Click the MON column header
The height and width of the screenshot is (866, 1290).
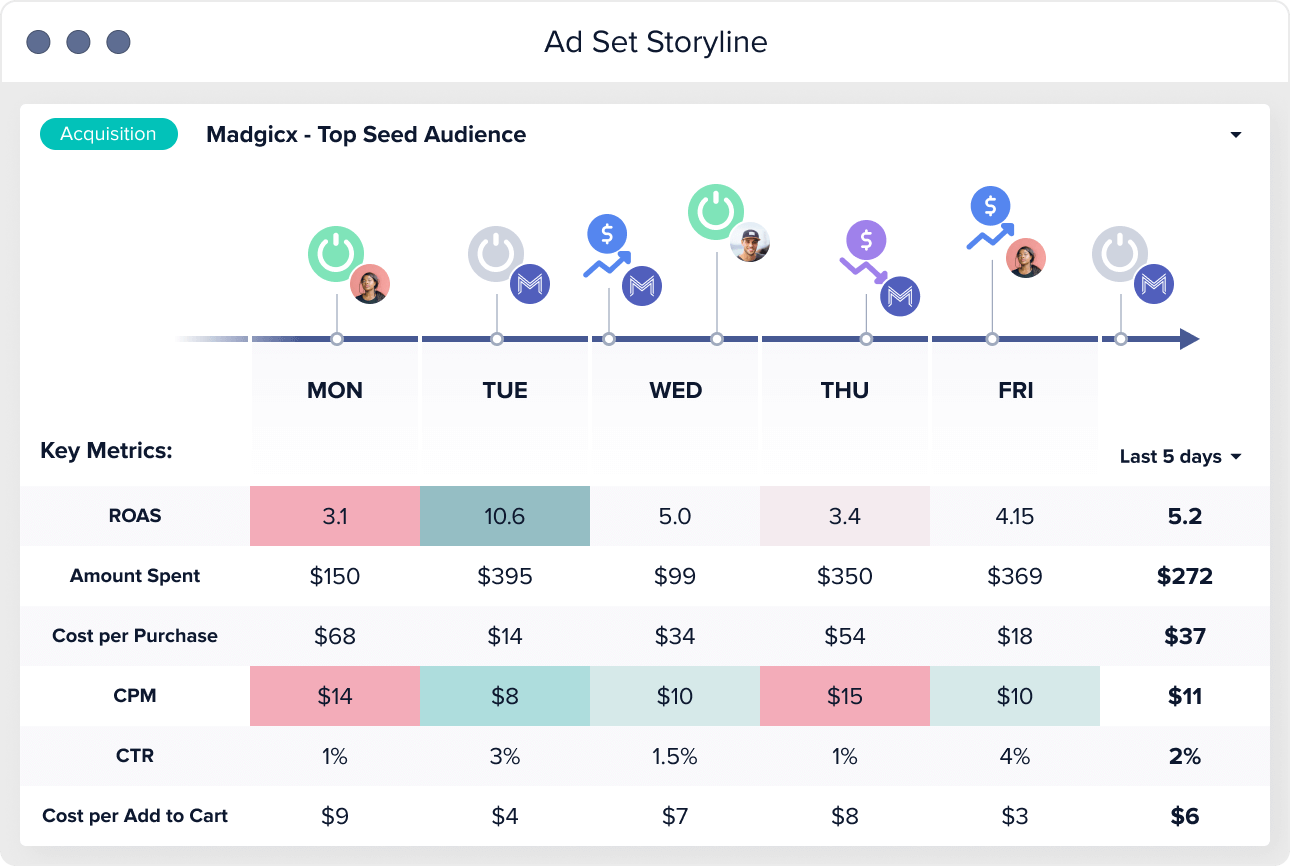point(335,390)
